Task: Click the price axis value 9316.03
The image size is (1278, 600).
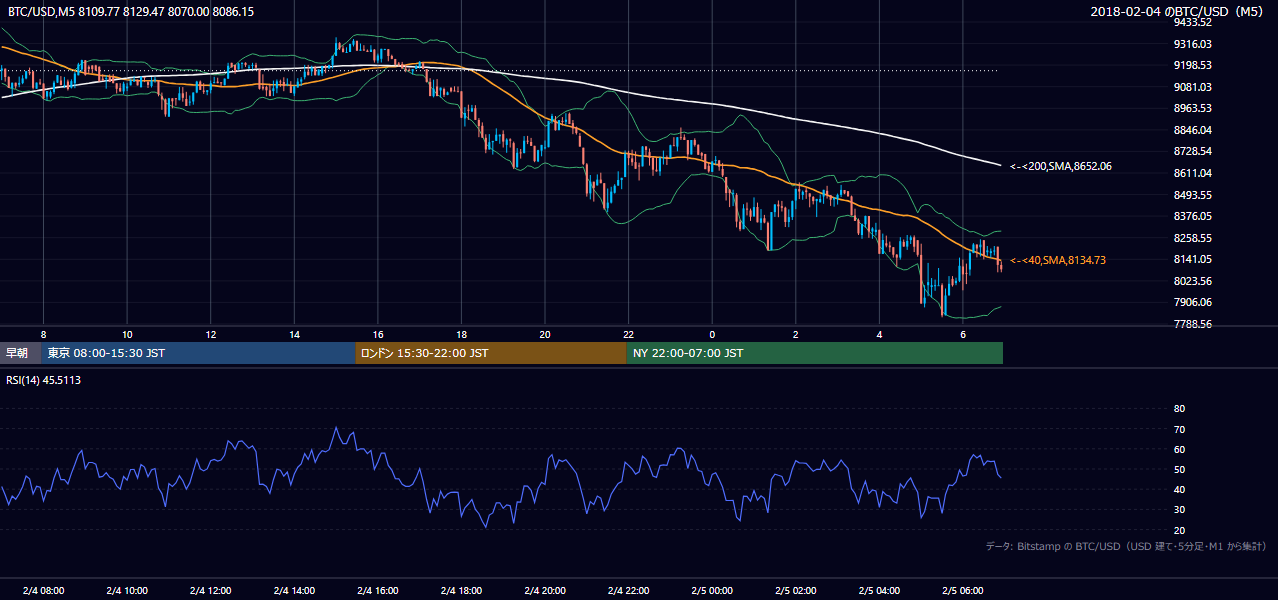Action: (x=1193, y=44)
